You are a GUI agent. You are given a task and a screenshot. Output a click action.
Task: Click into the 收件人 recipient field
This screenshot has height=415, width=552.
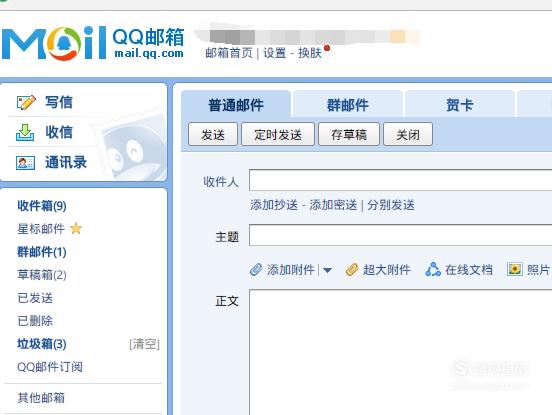(x=400, y=180)
